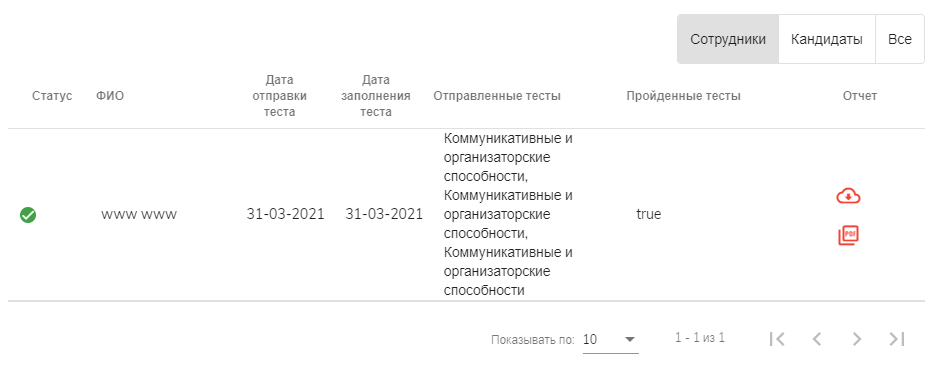Select the Сотрудники filter
This screenshot has width=945, height=378.
point(728,39)
